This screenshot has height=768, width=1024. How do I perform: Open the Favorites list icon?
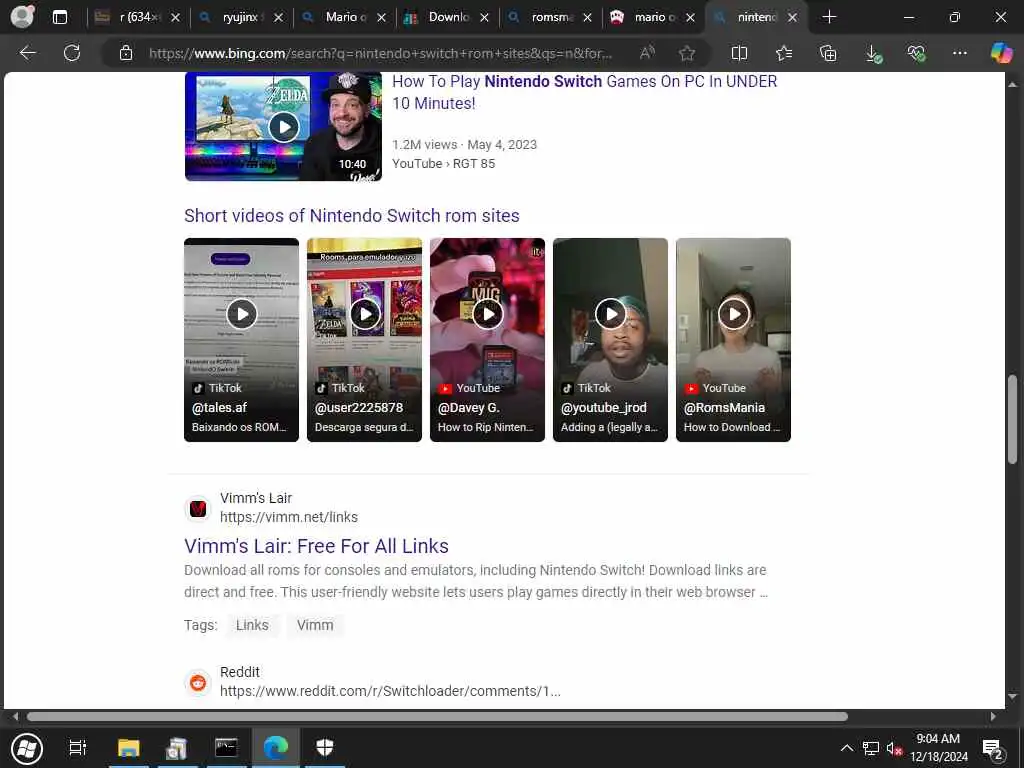[784, 53]
